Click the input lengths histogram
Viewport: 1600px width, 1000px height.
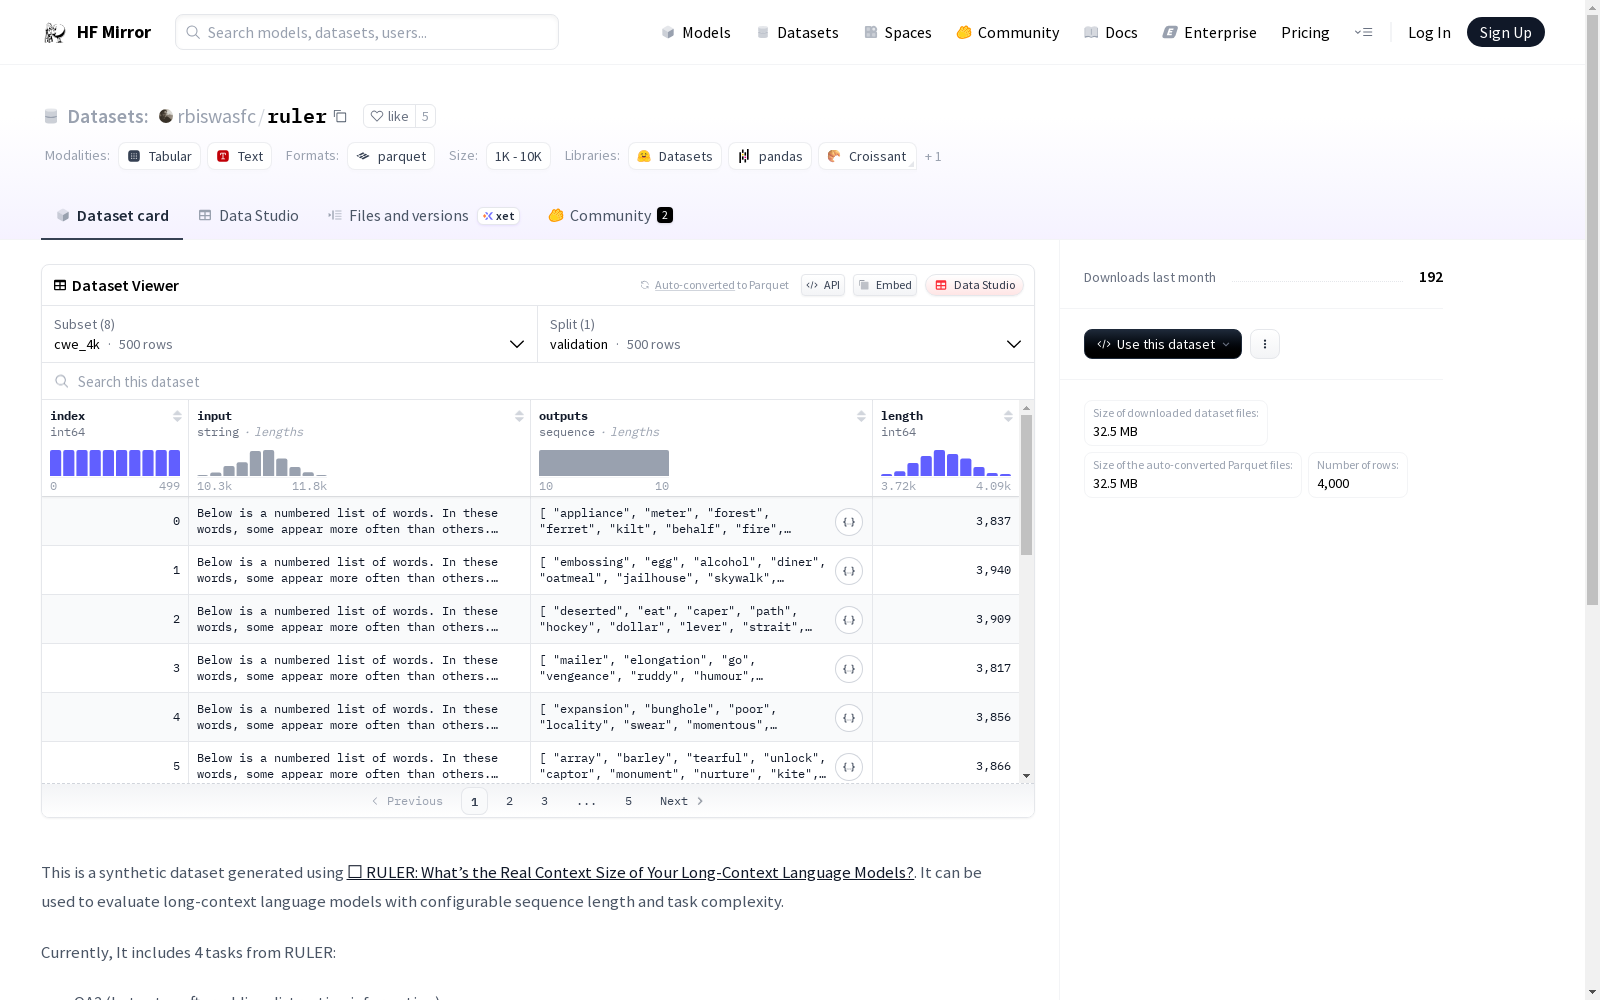coord(262,463)
